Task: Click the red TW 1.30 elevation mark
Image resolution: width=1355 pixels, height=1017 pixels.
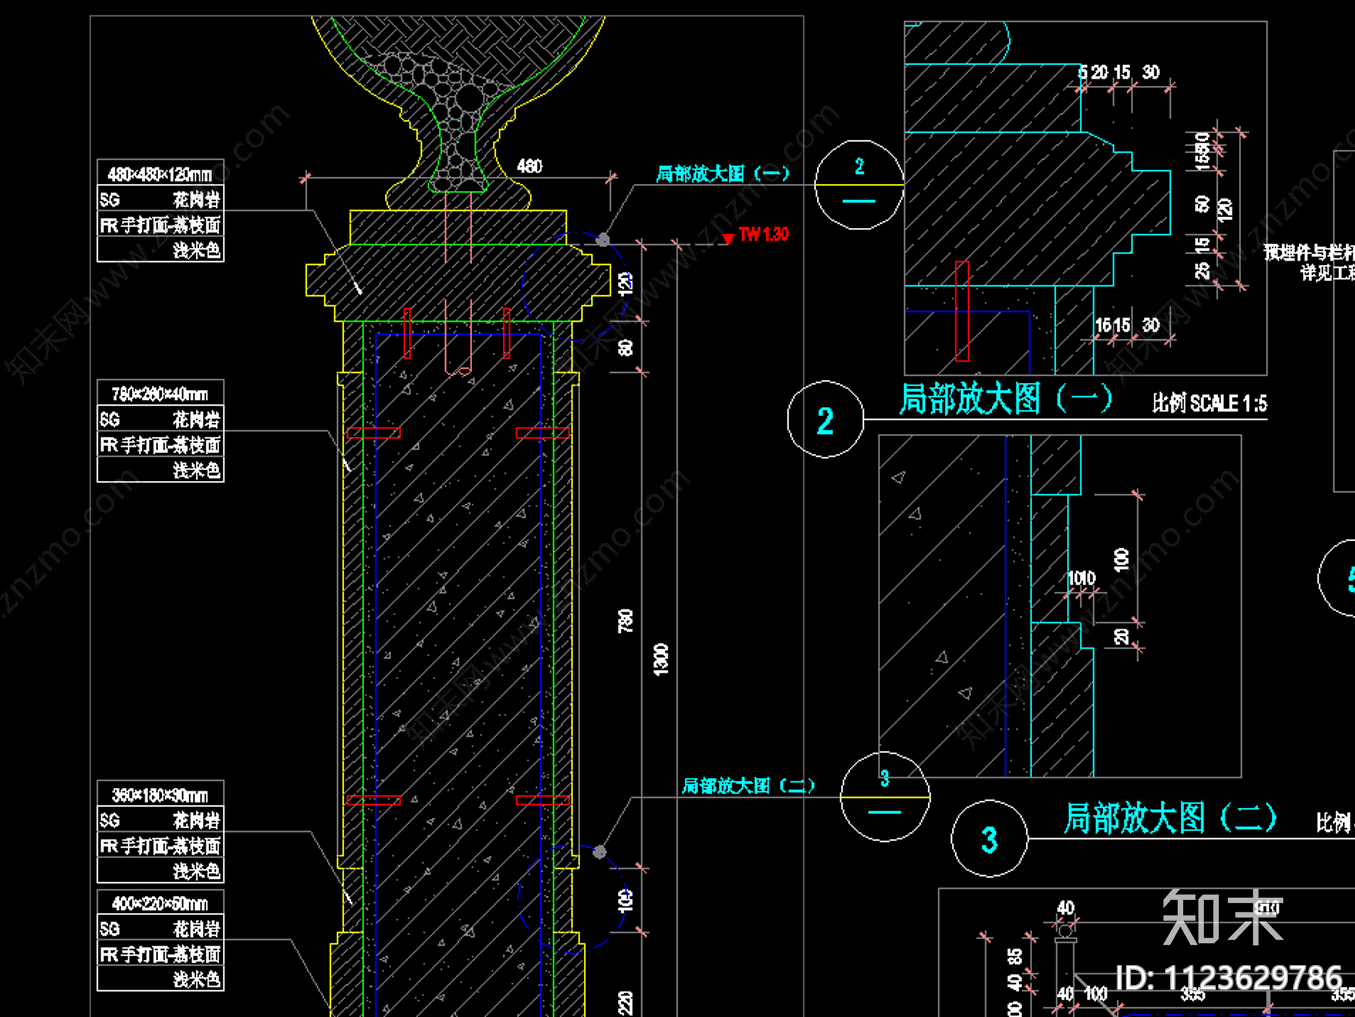Action: (756, 235)
